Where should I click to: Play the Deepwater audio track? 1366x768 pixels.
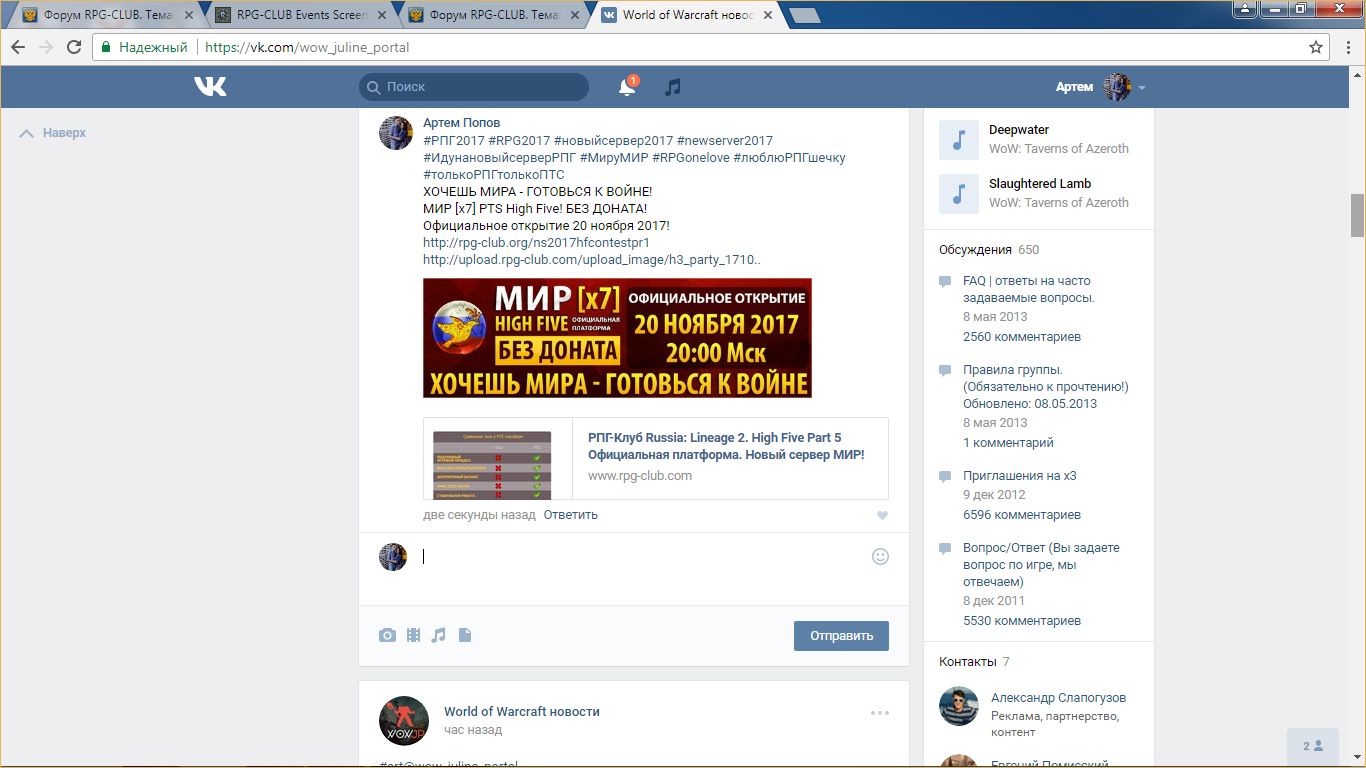958,140
